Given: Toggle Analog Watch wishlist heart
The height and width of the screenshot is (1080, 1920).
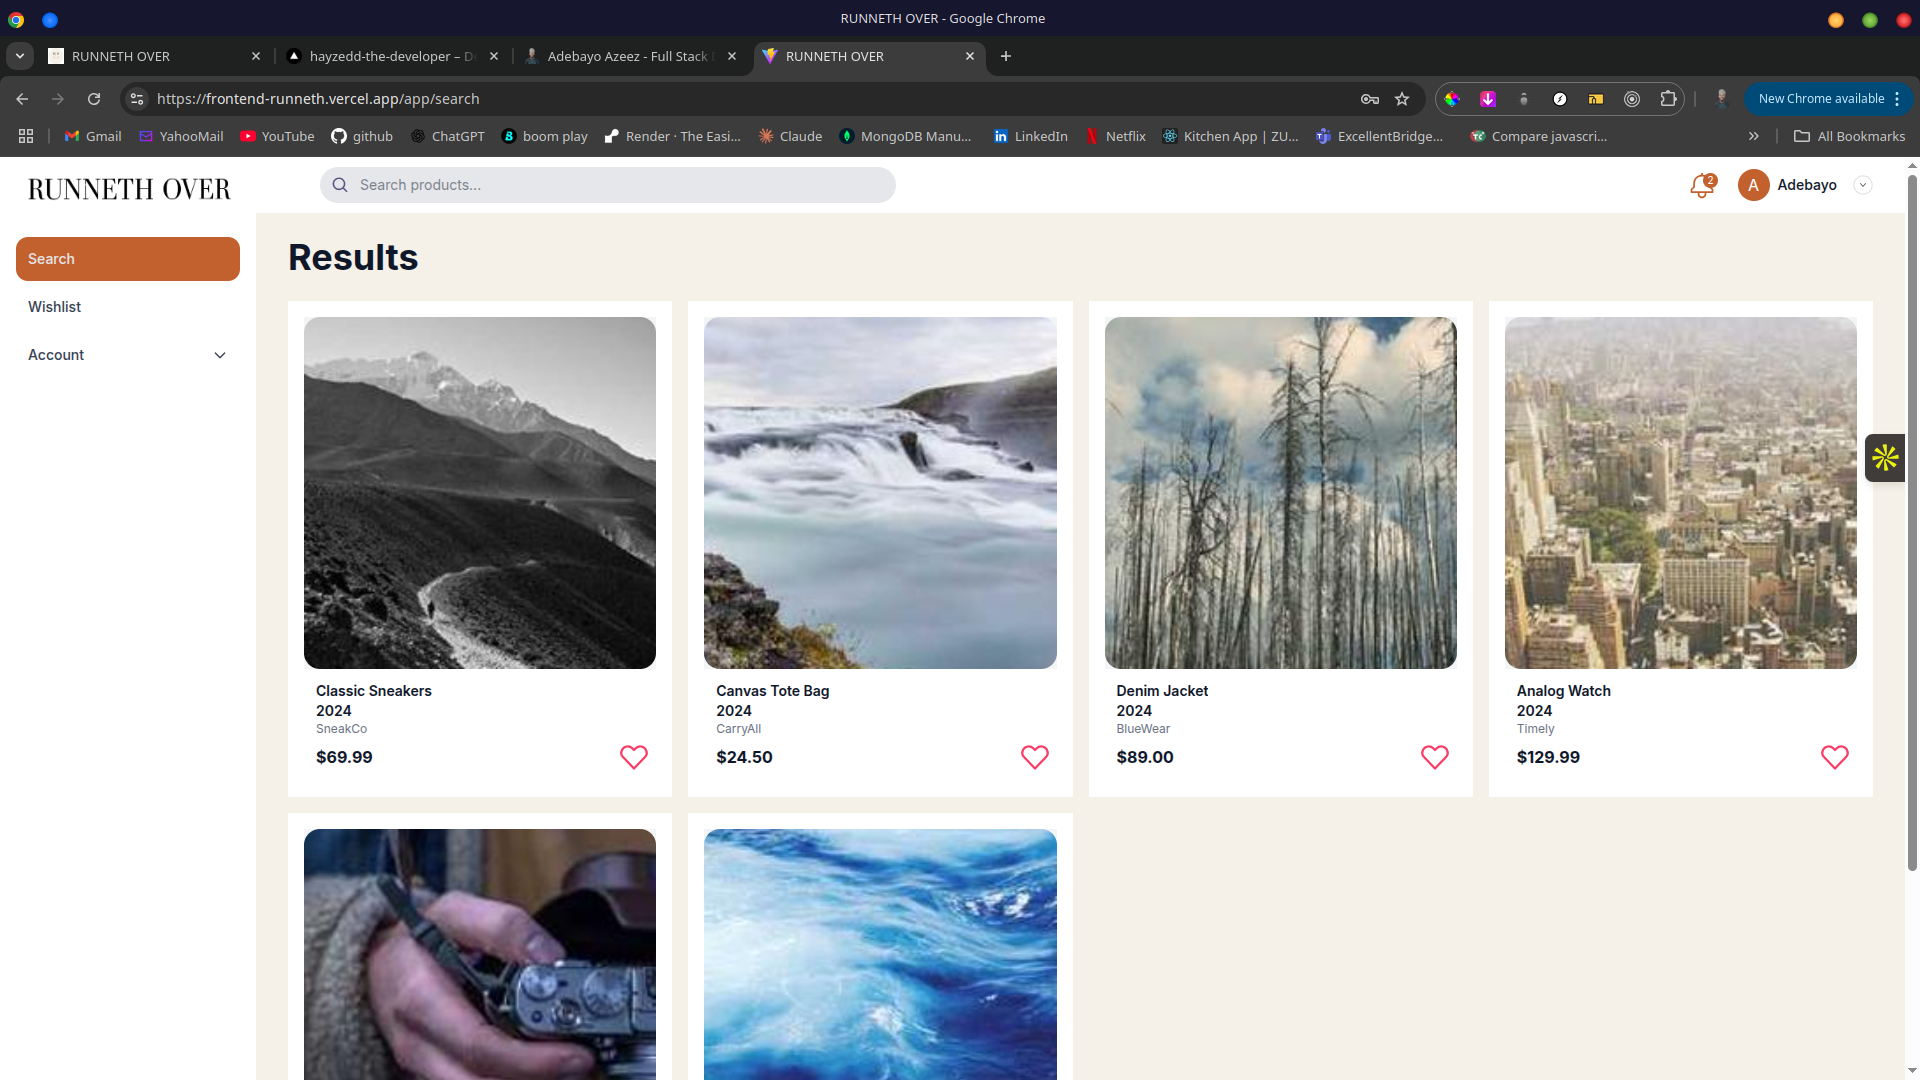Looking at the screenshot, I should (1835, 757).
